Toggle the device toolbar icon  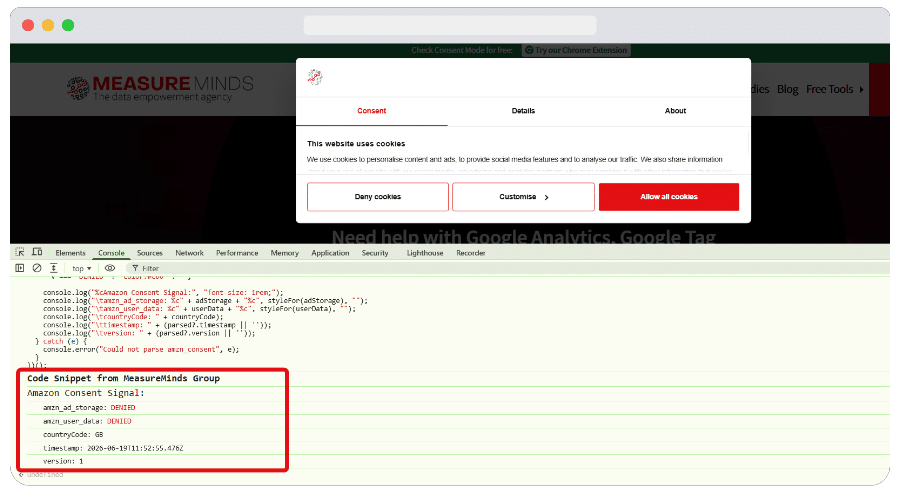(x=37, y=252)
